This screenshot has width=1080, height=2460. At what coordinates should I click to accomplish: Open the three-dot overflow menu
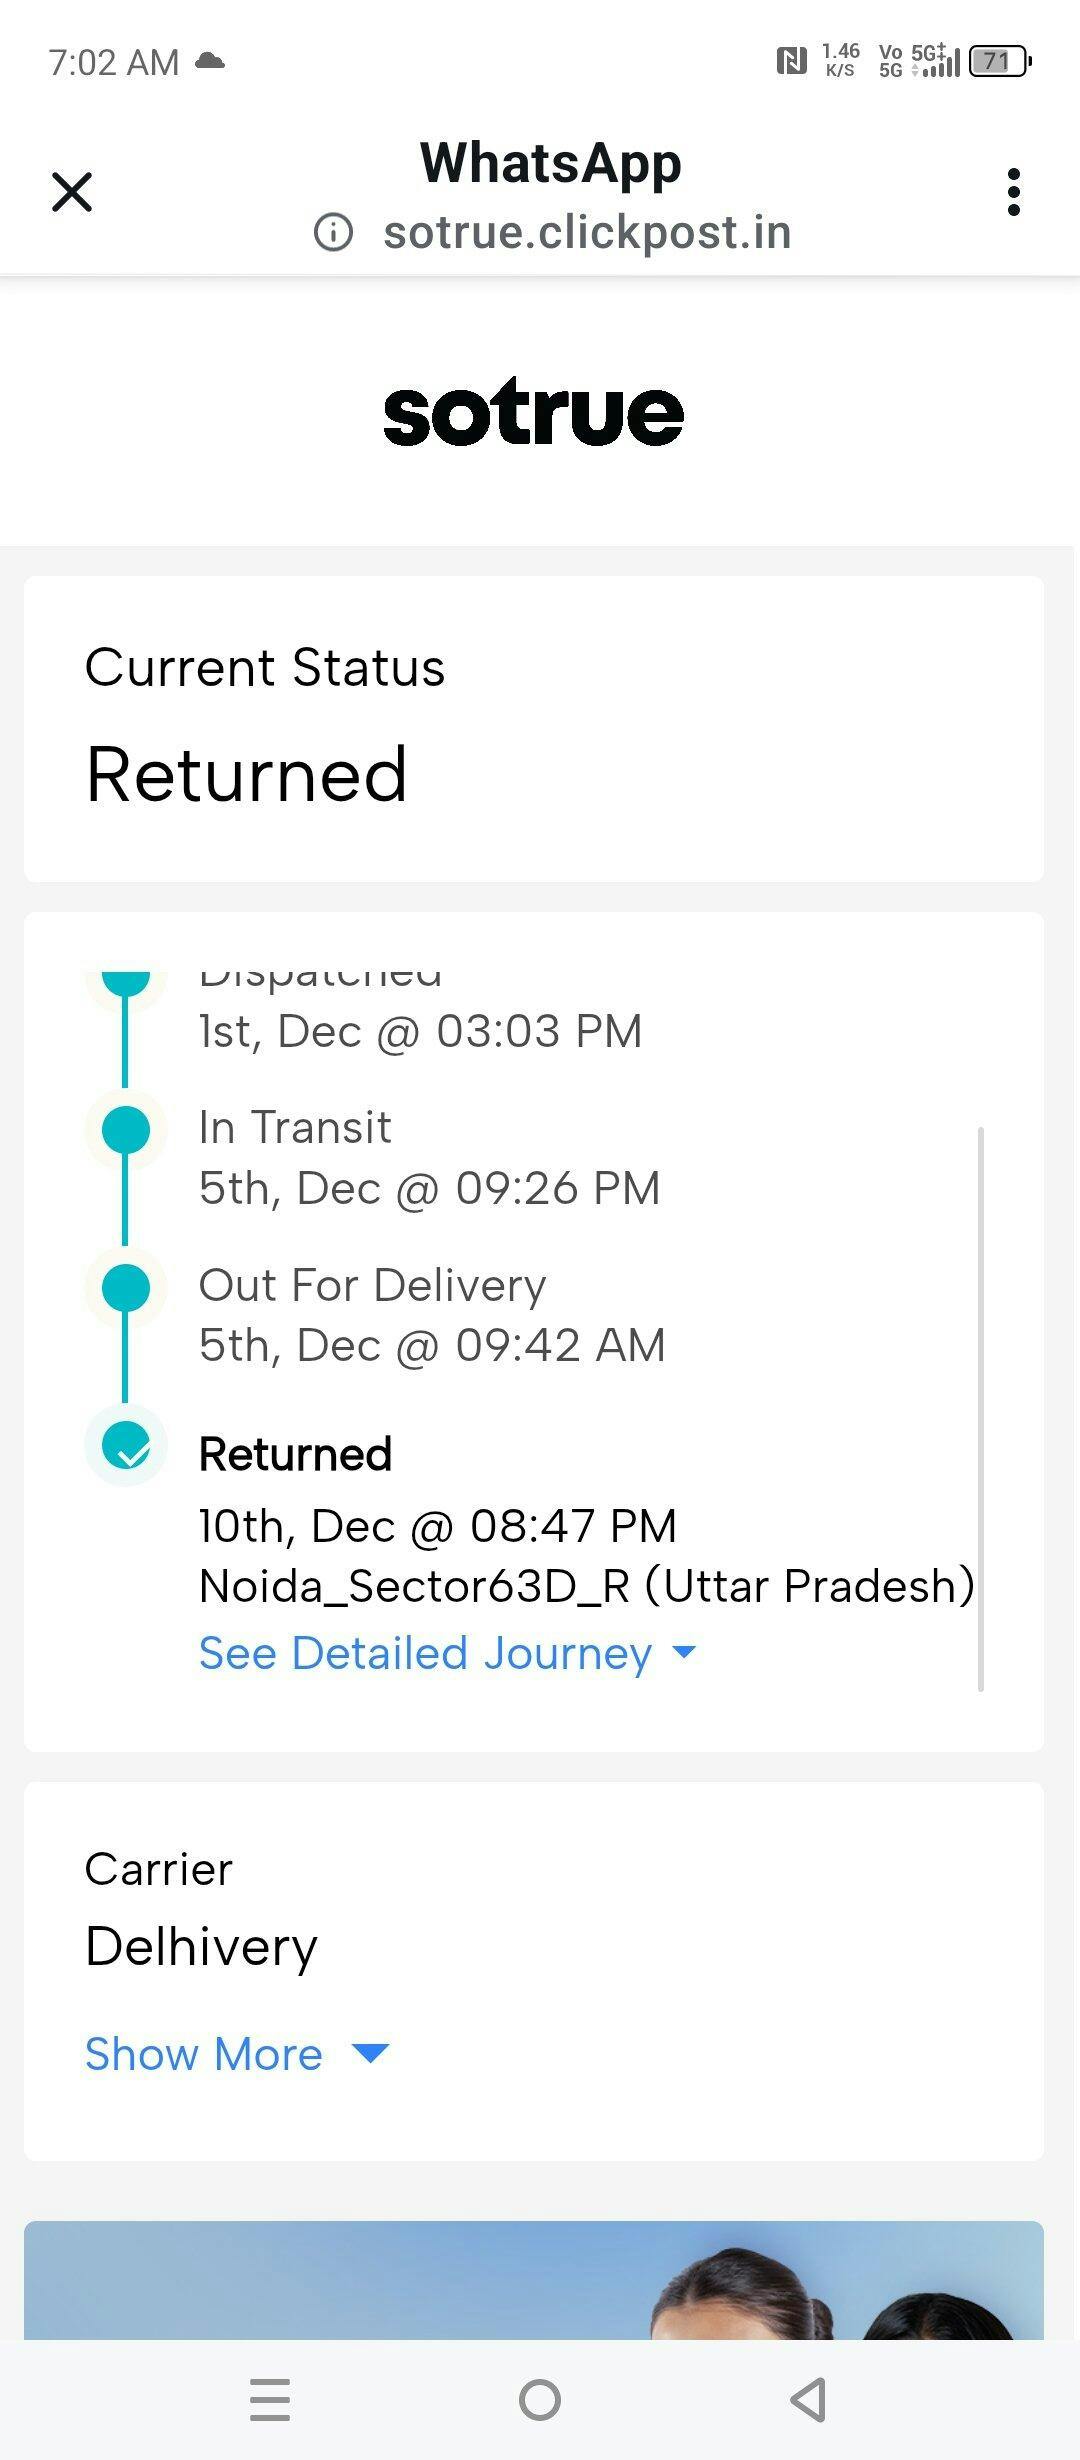coord(1013,192)
